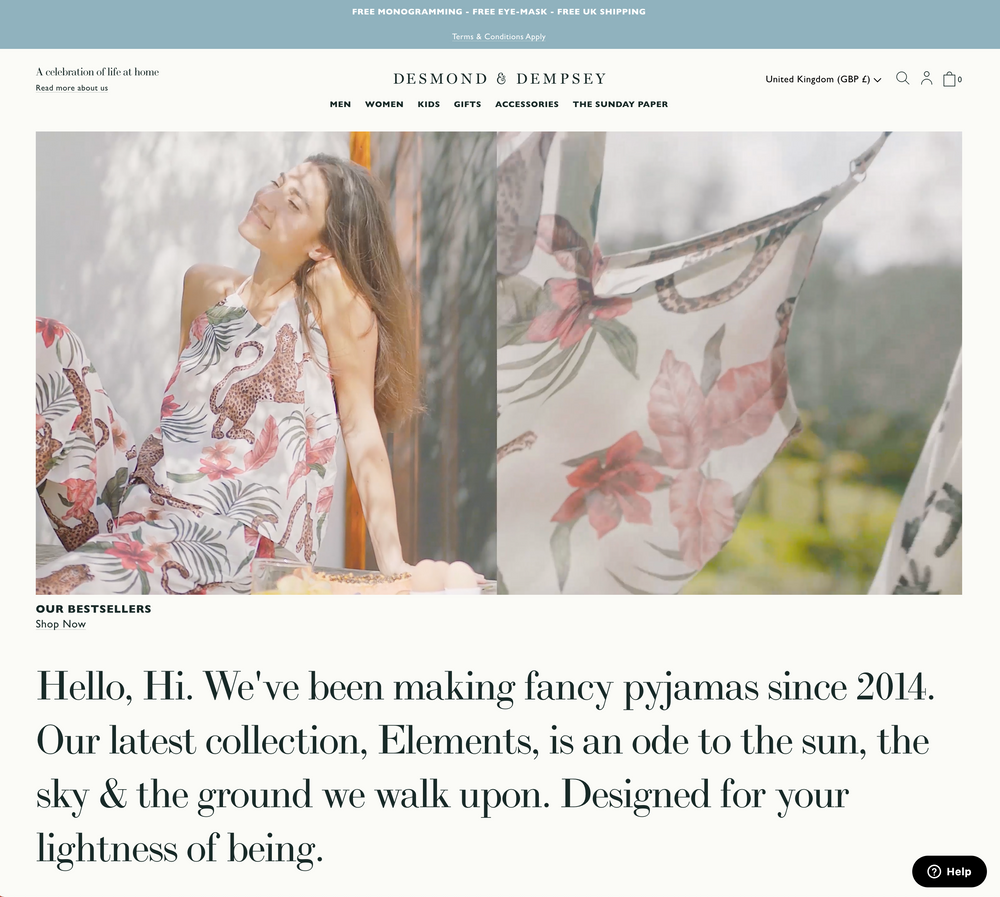Screen dimensions: 1000x897
Task: Click the Desmond & Dempsey logo
Action: (x=499, y=78)
